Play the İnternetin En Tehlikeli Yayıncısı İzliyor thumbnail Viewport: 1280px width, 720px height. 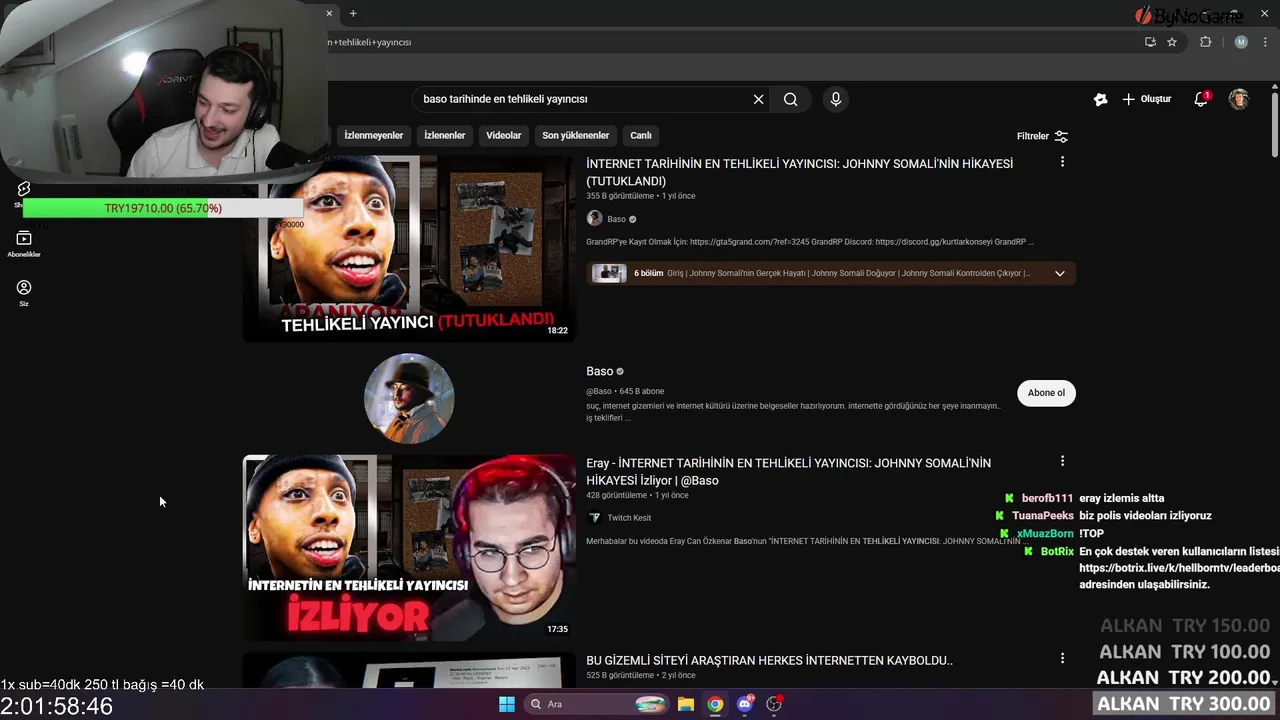409,547
